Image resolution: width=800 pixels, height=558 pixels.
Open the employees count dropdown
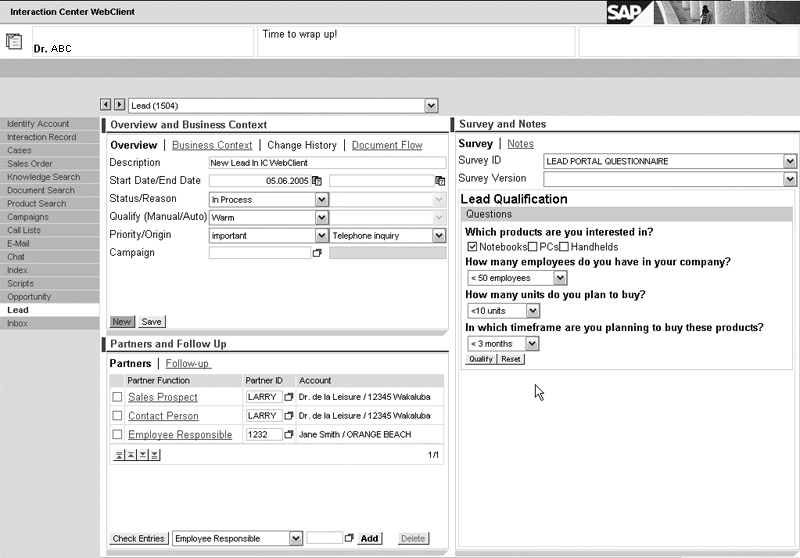(x=560, y=278)
